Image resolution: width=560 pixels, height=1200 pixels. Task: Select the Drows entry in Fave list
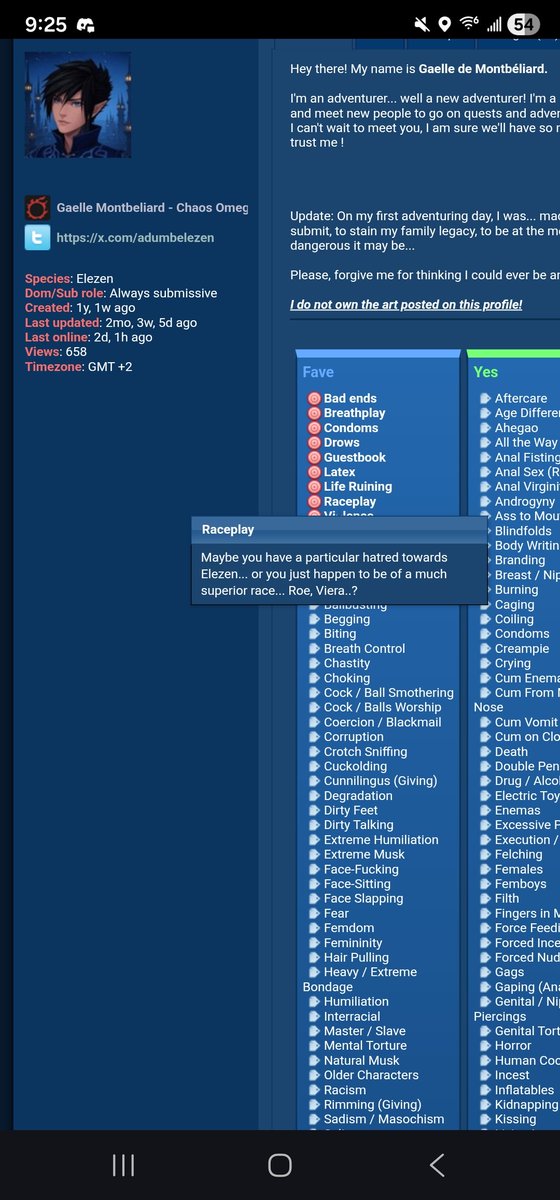coord(341,443)
